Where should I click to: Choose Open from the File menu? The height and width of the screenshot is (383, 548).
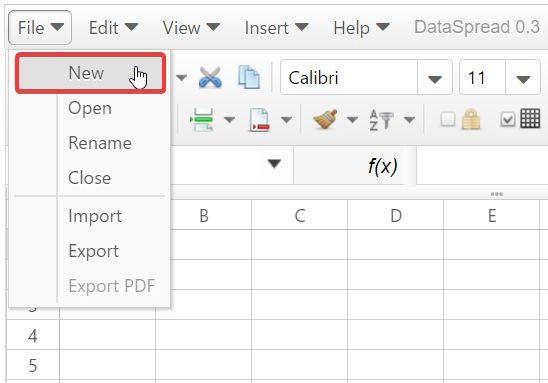pyautogui.click(x=91, y=108)
